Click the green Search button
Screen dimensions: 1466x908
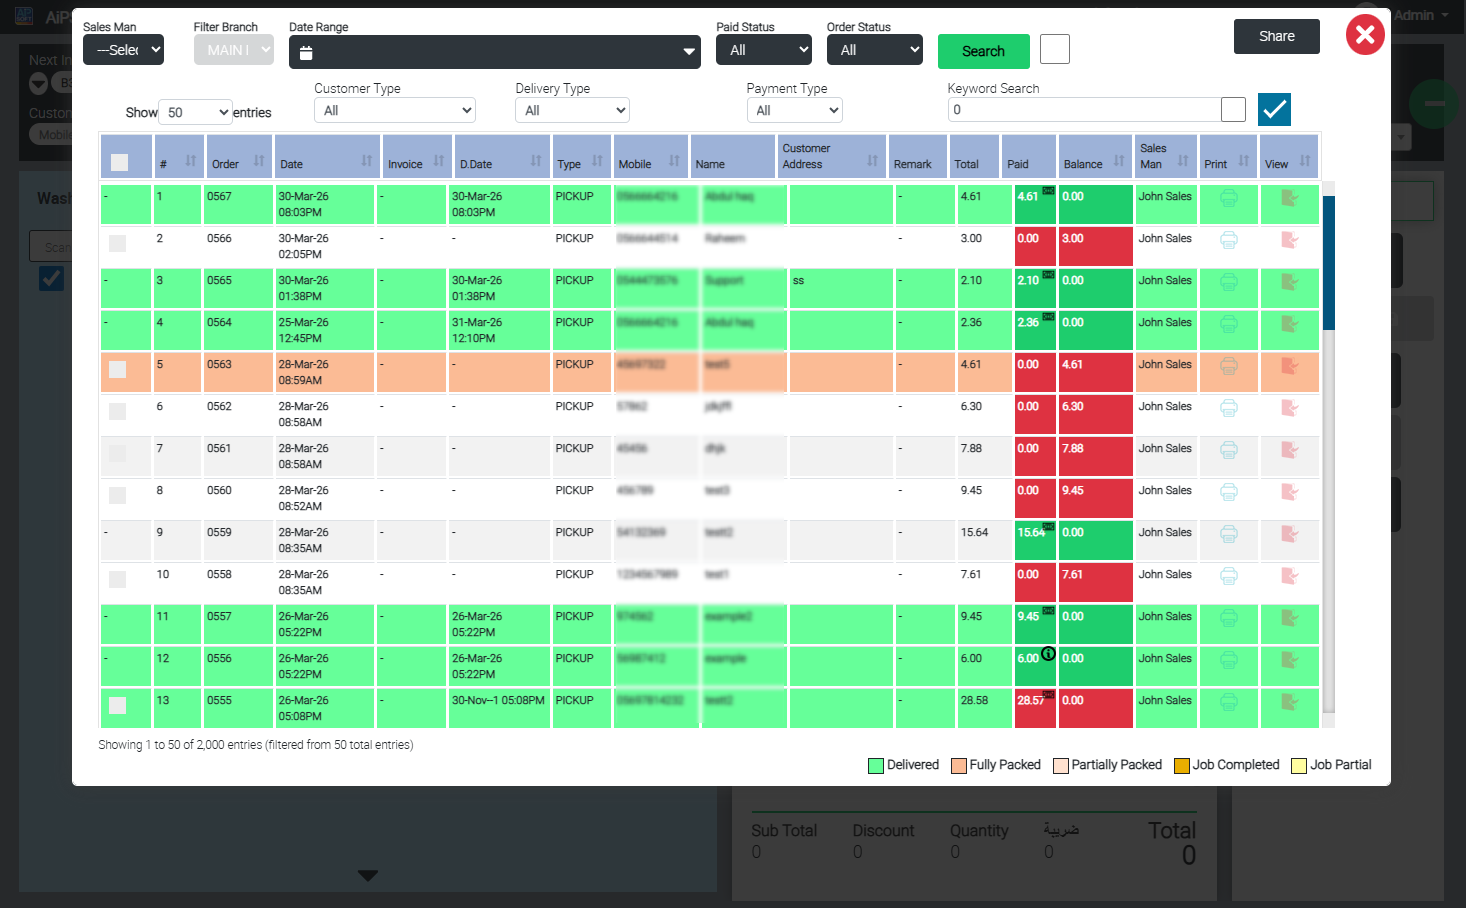pyautogui.click(x=983, y=51)
